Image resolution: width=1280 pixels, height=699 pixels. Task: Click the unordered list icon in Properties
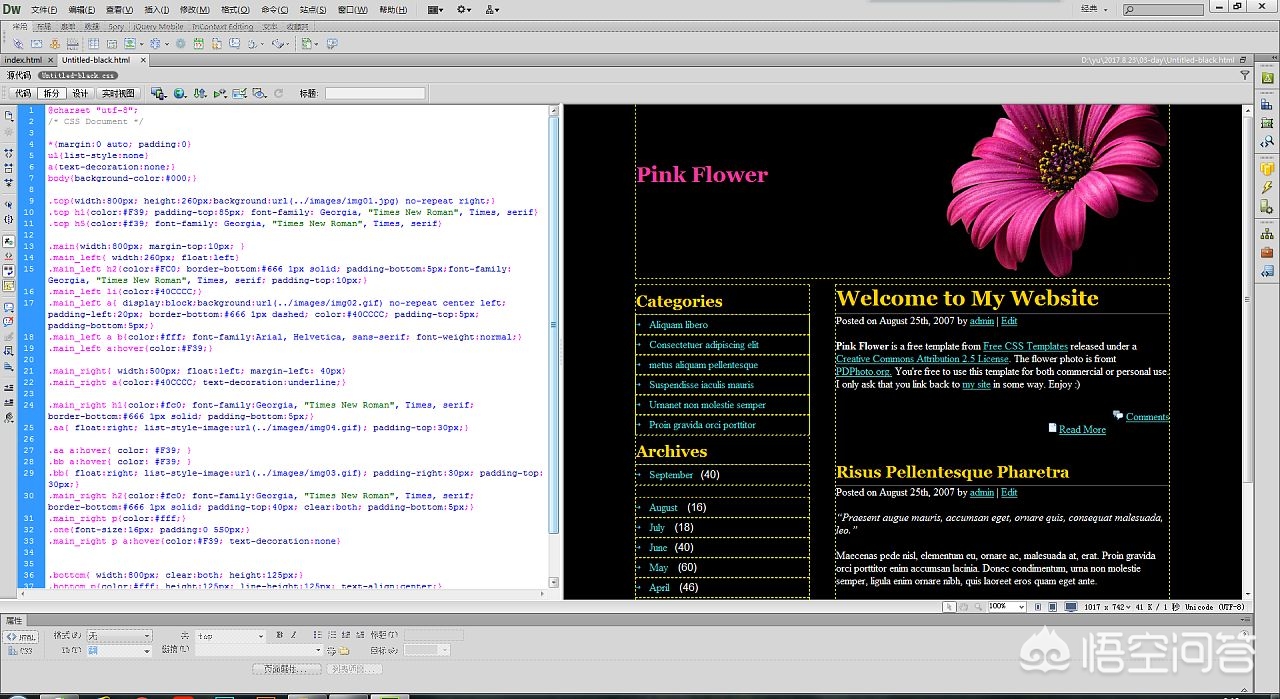317,635
